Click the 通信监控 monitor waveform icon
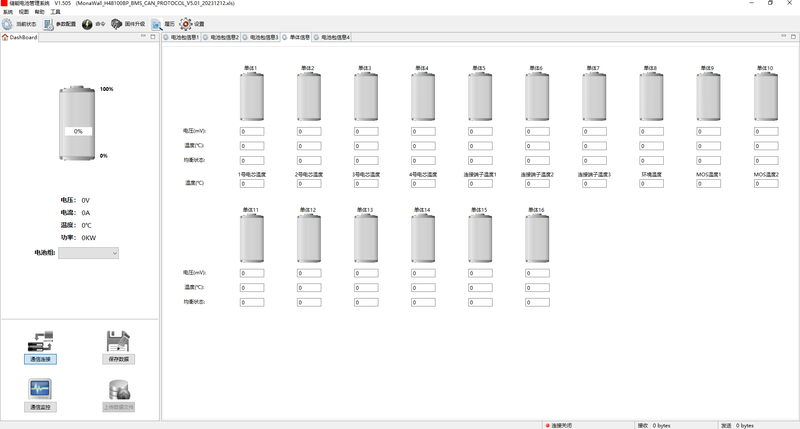 pos(41,391)
